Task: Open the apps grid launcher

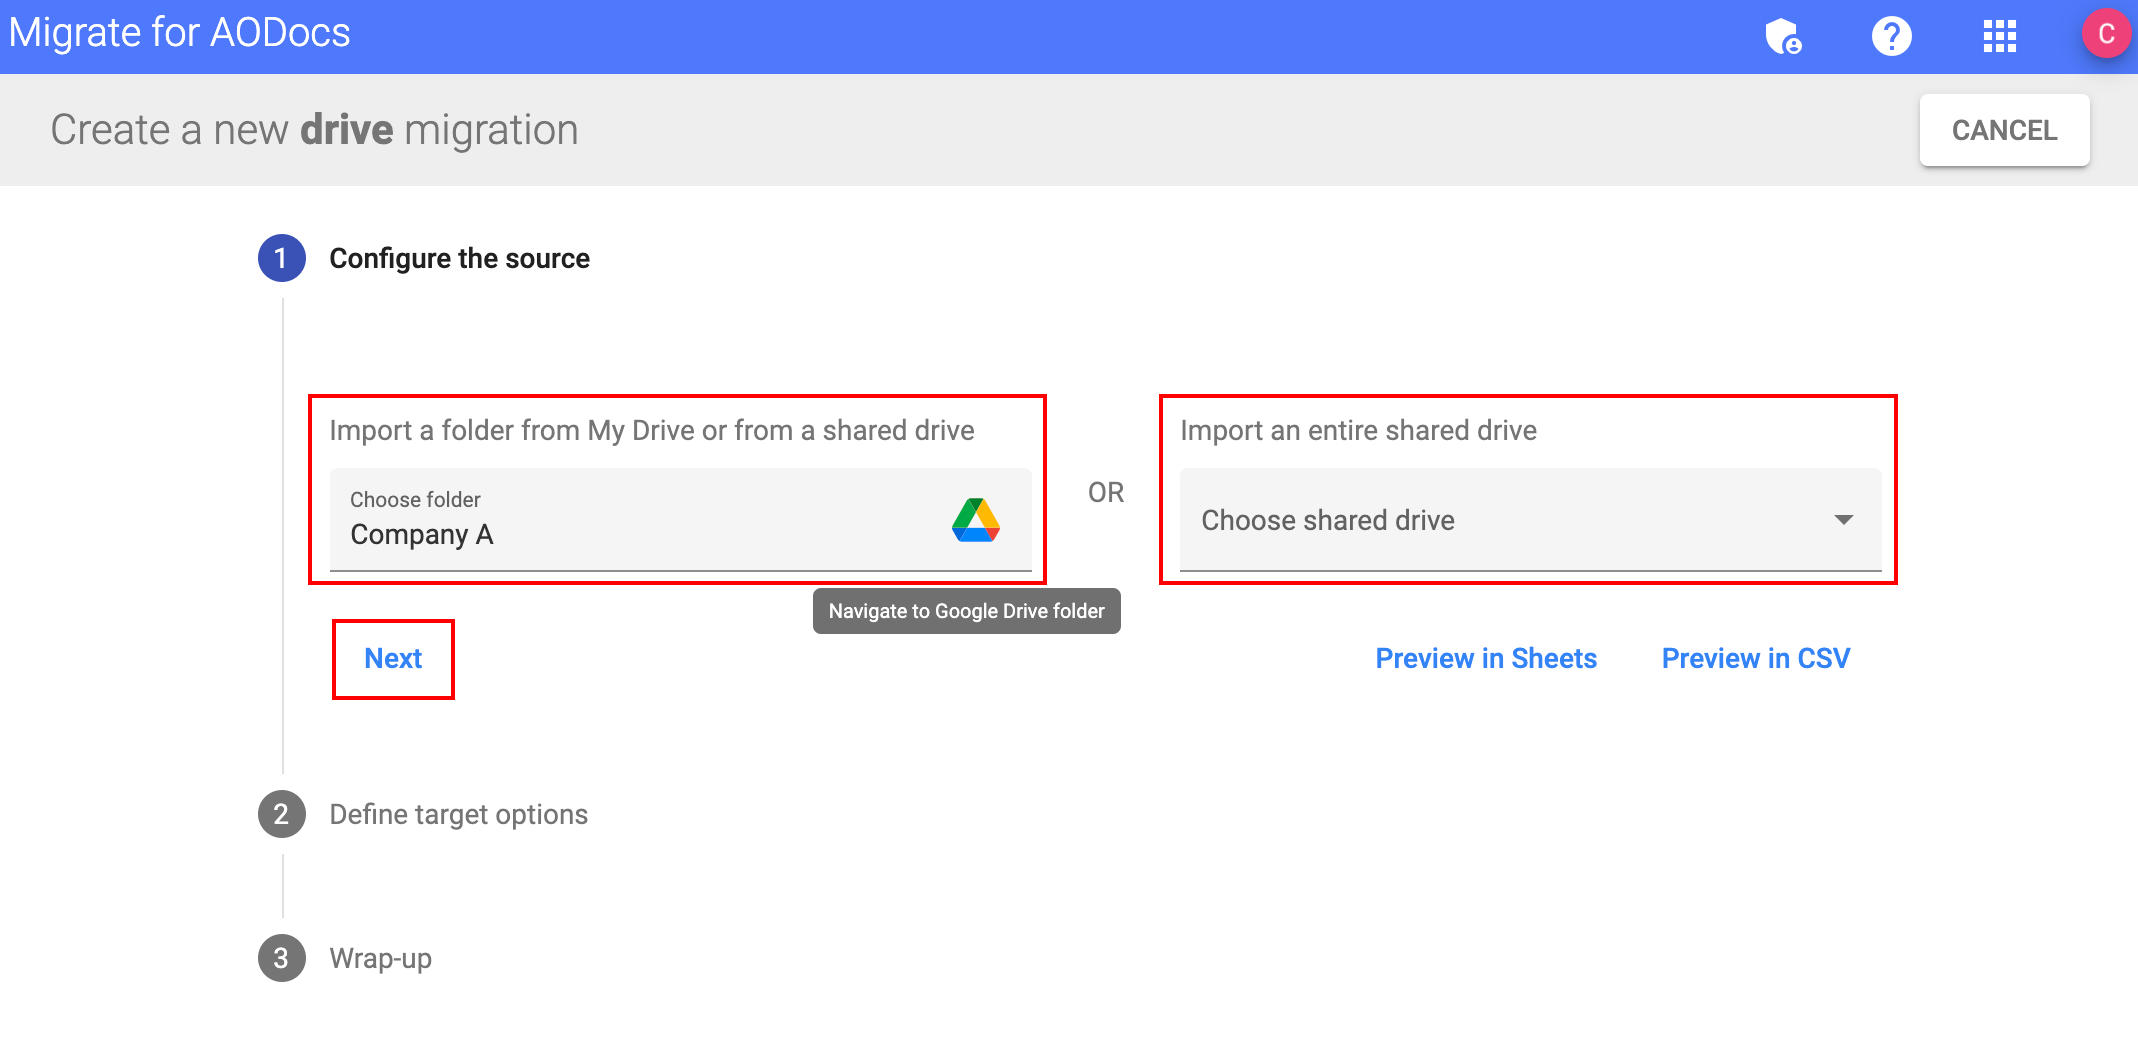Action: pos(1999,36)
